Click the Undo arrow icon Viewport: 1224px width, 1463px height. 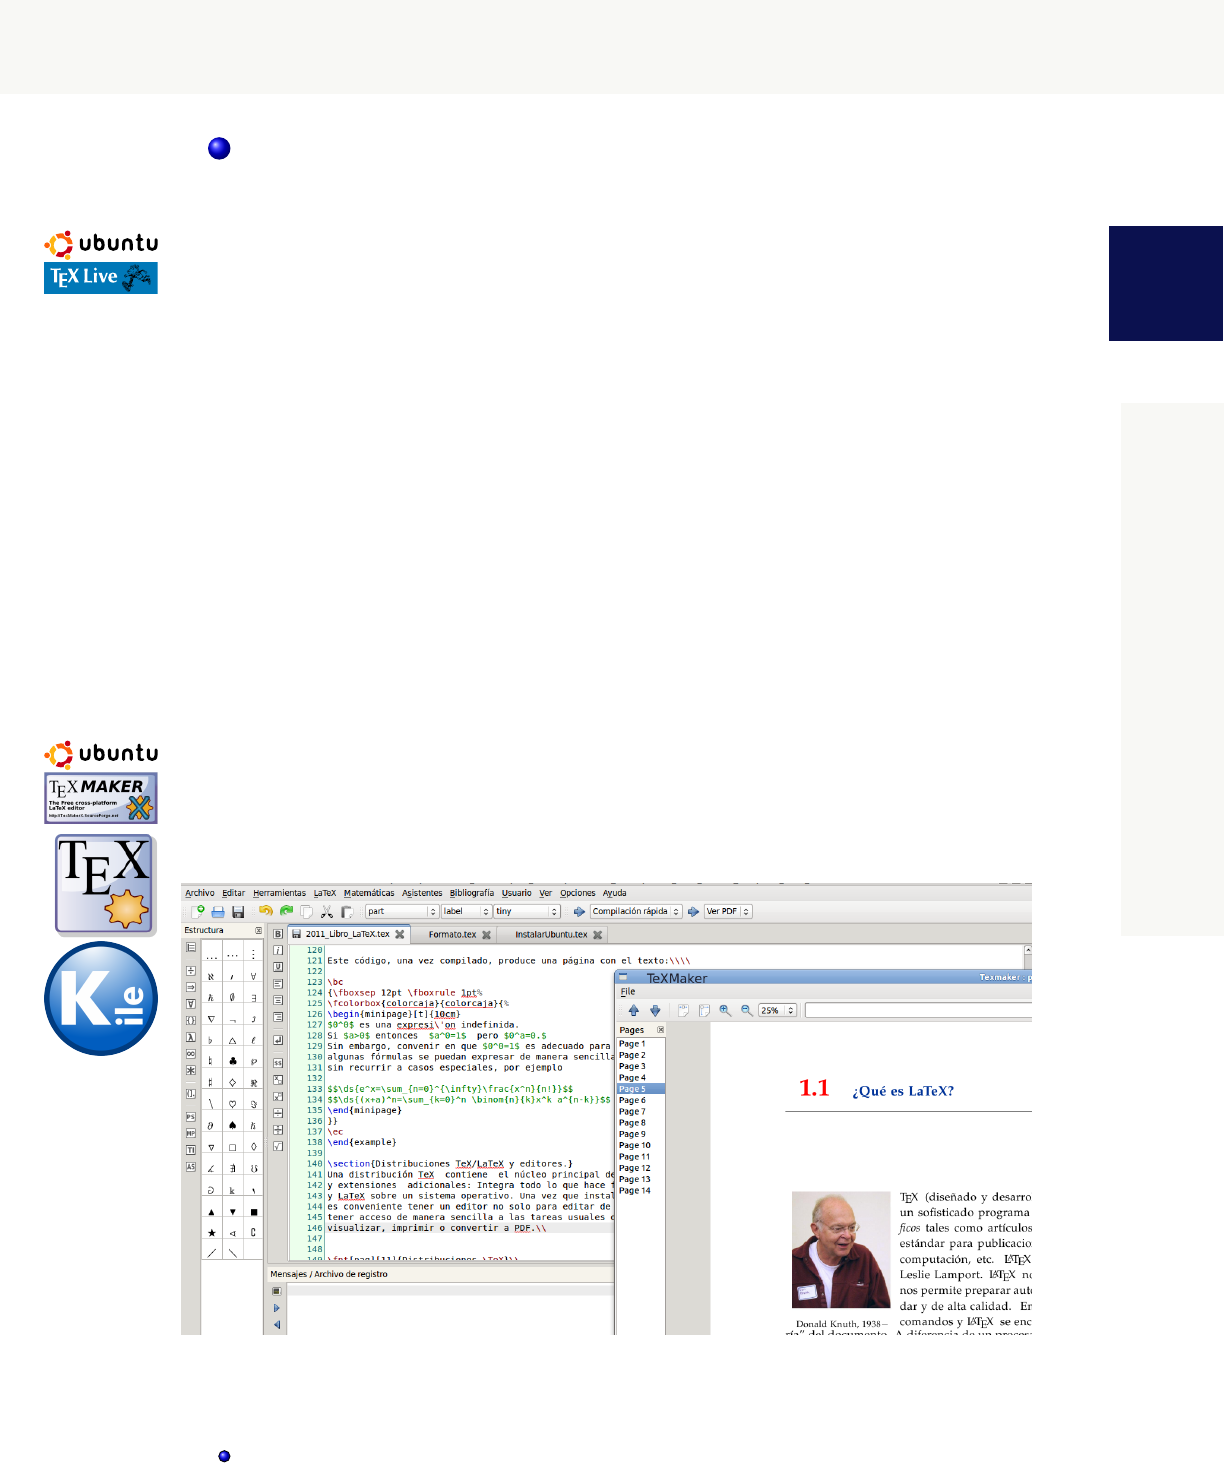265,911
